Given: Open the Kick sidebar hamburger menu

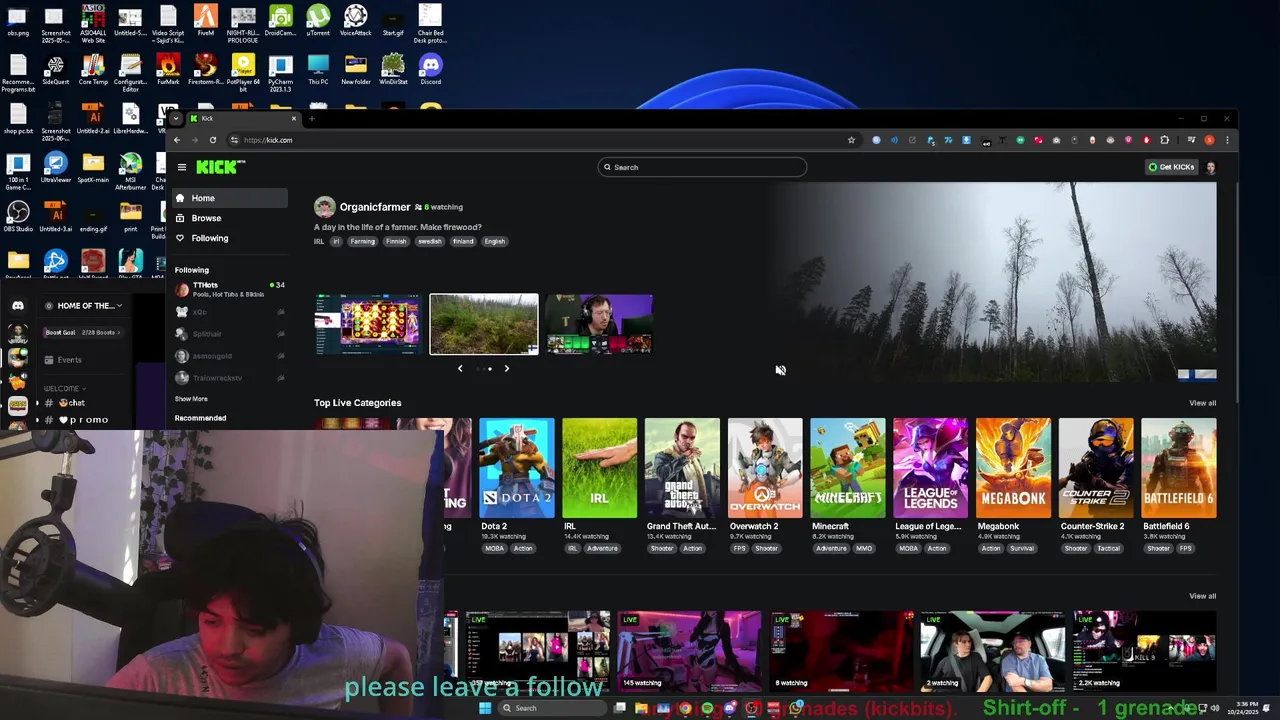Looking at the screenshot, I should (x=181, y=167).
